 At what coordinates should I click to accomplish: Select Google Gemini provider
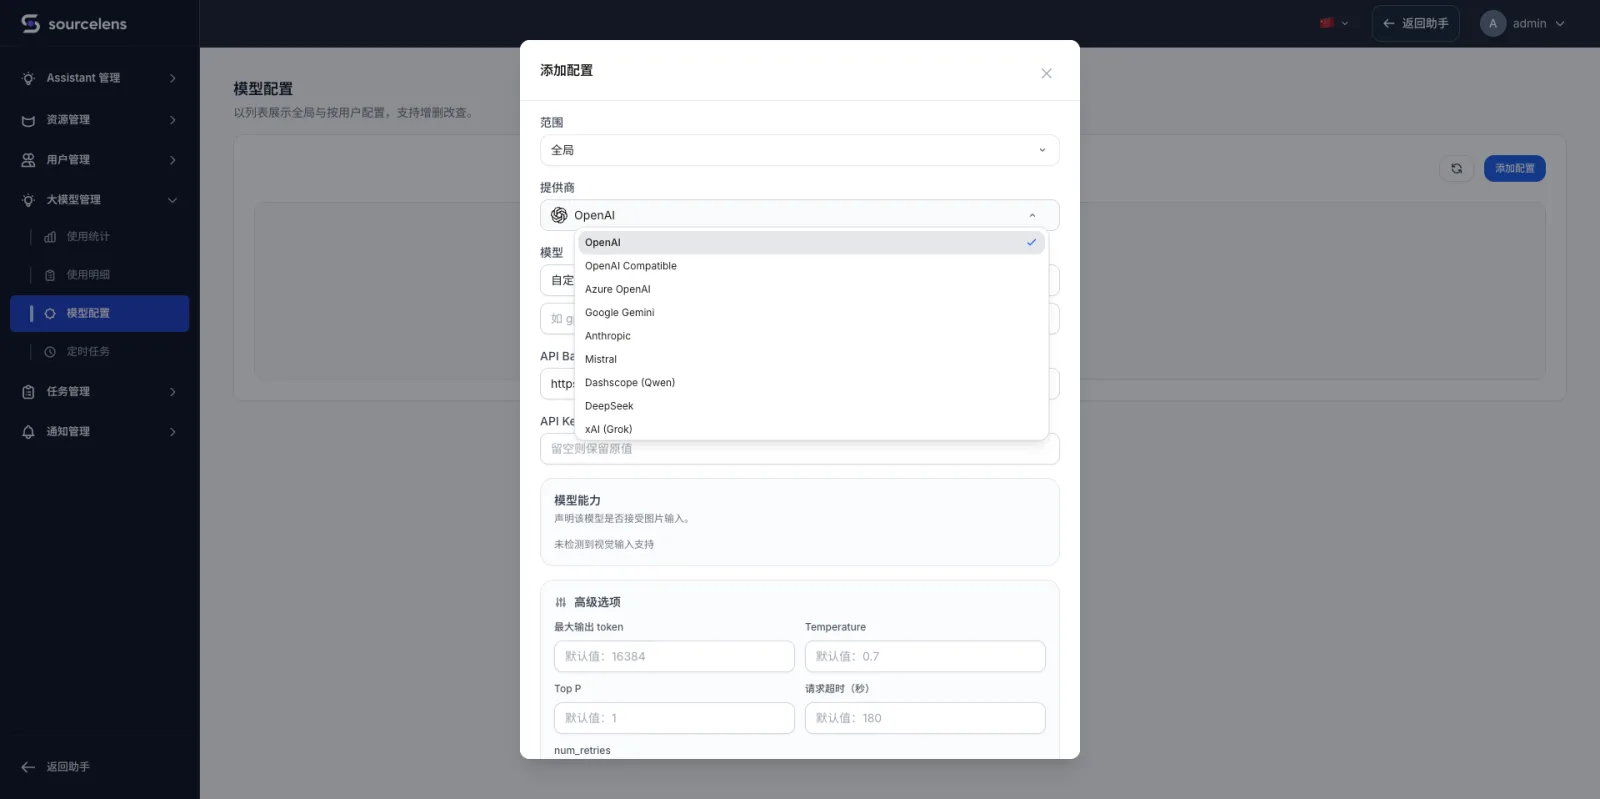(x=811, y=312)
